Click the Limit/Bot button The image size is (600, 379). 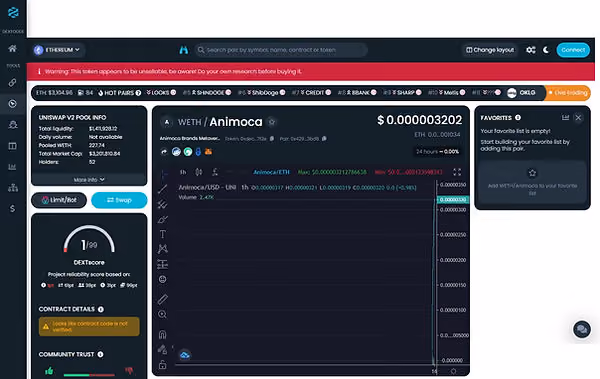click(x=59, y=200)
